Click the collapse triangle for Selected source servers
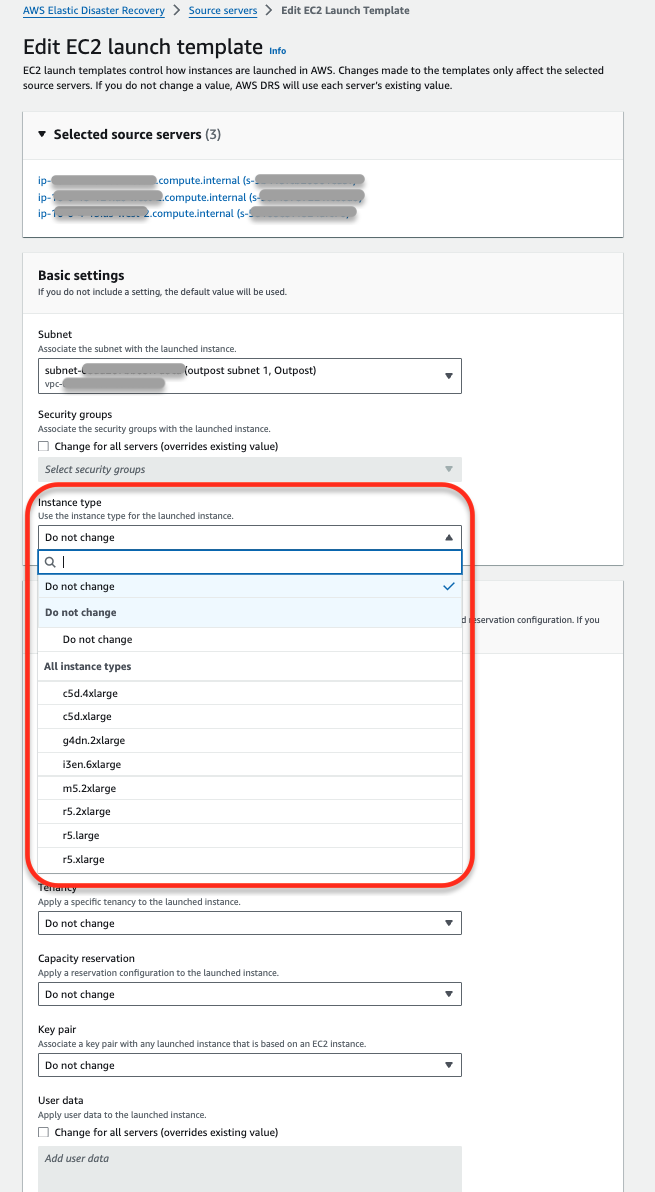The width and height of the screenshot is (655, 1192). click(40, 134)
